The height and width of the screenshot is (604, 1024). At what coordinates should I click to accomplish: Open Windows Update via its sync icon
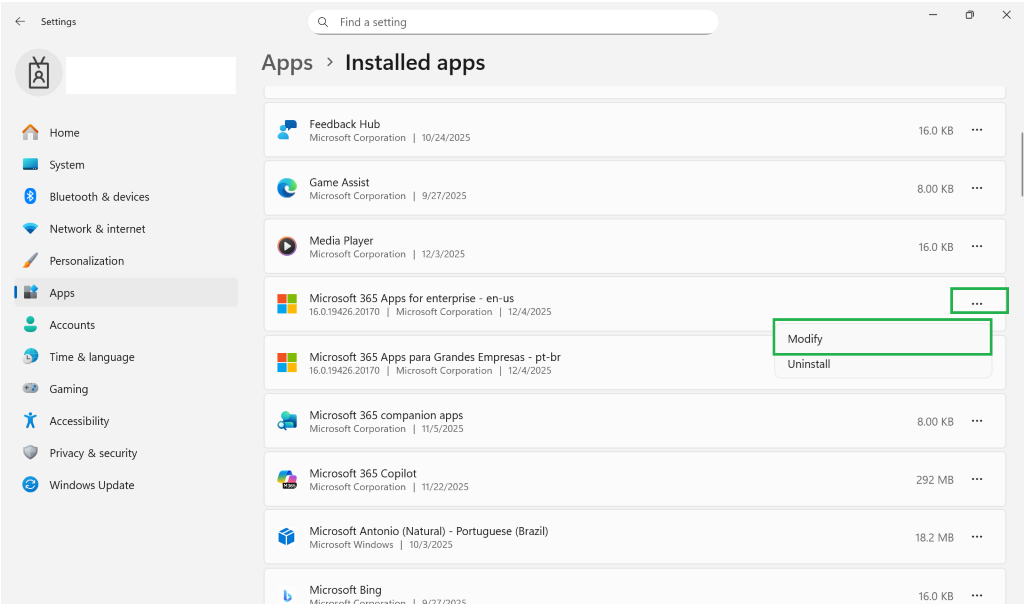pos(30,485)
